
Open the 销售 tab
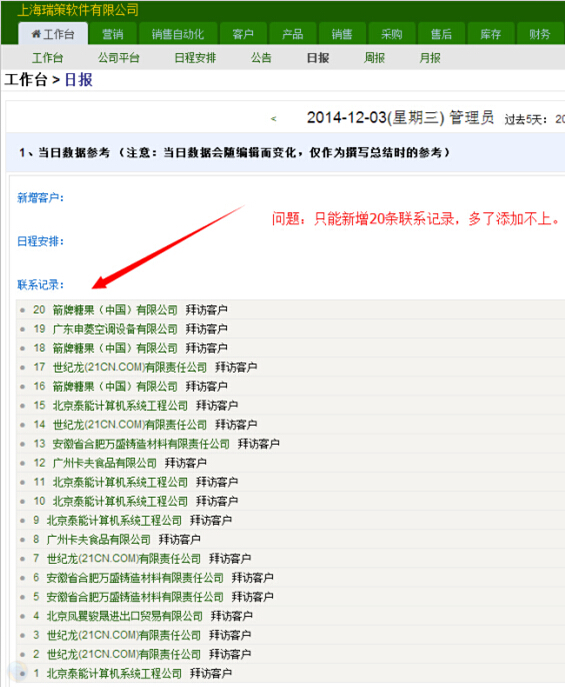342,34
